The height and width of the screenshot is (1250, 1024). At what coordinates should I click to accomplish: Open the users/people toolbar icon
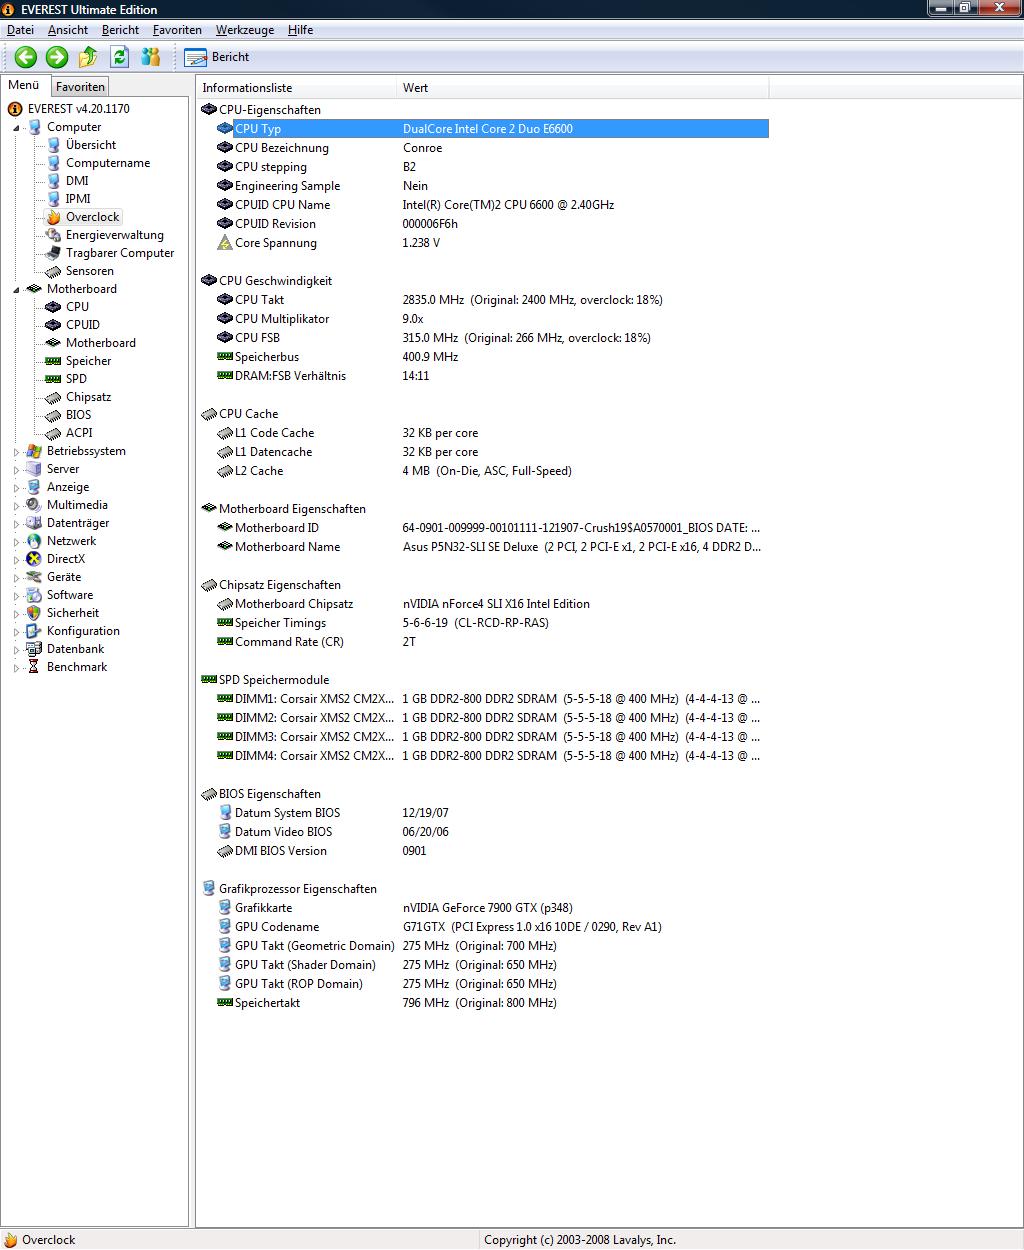point(151,57)
